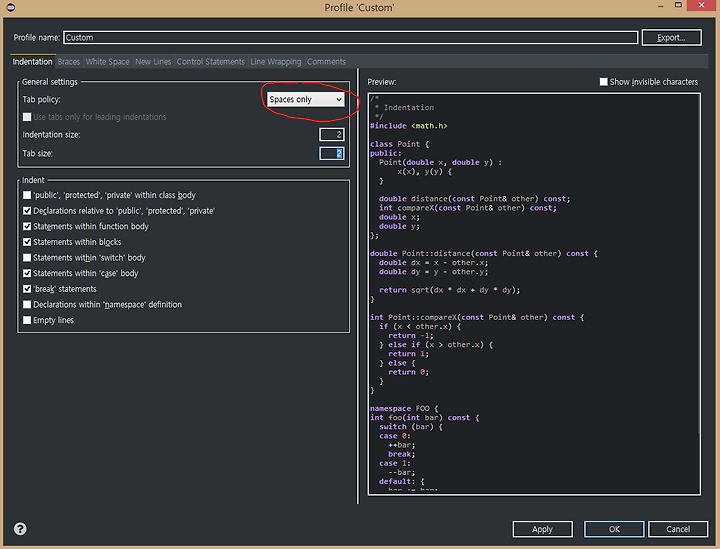Toggle 'break' statements checkbox
Image resolution: width=720 pixels, height=549 pixels.
point(27,289)
